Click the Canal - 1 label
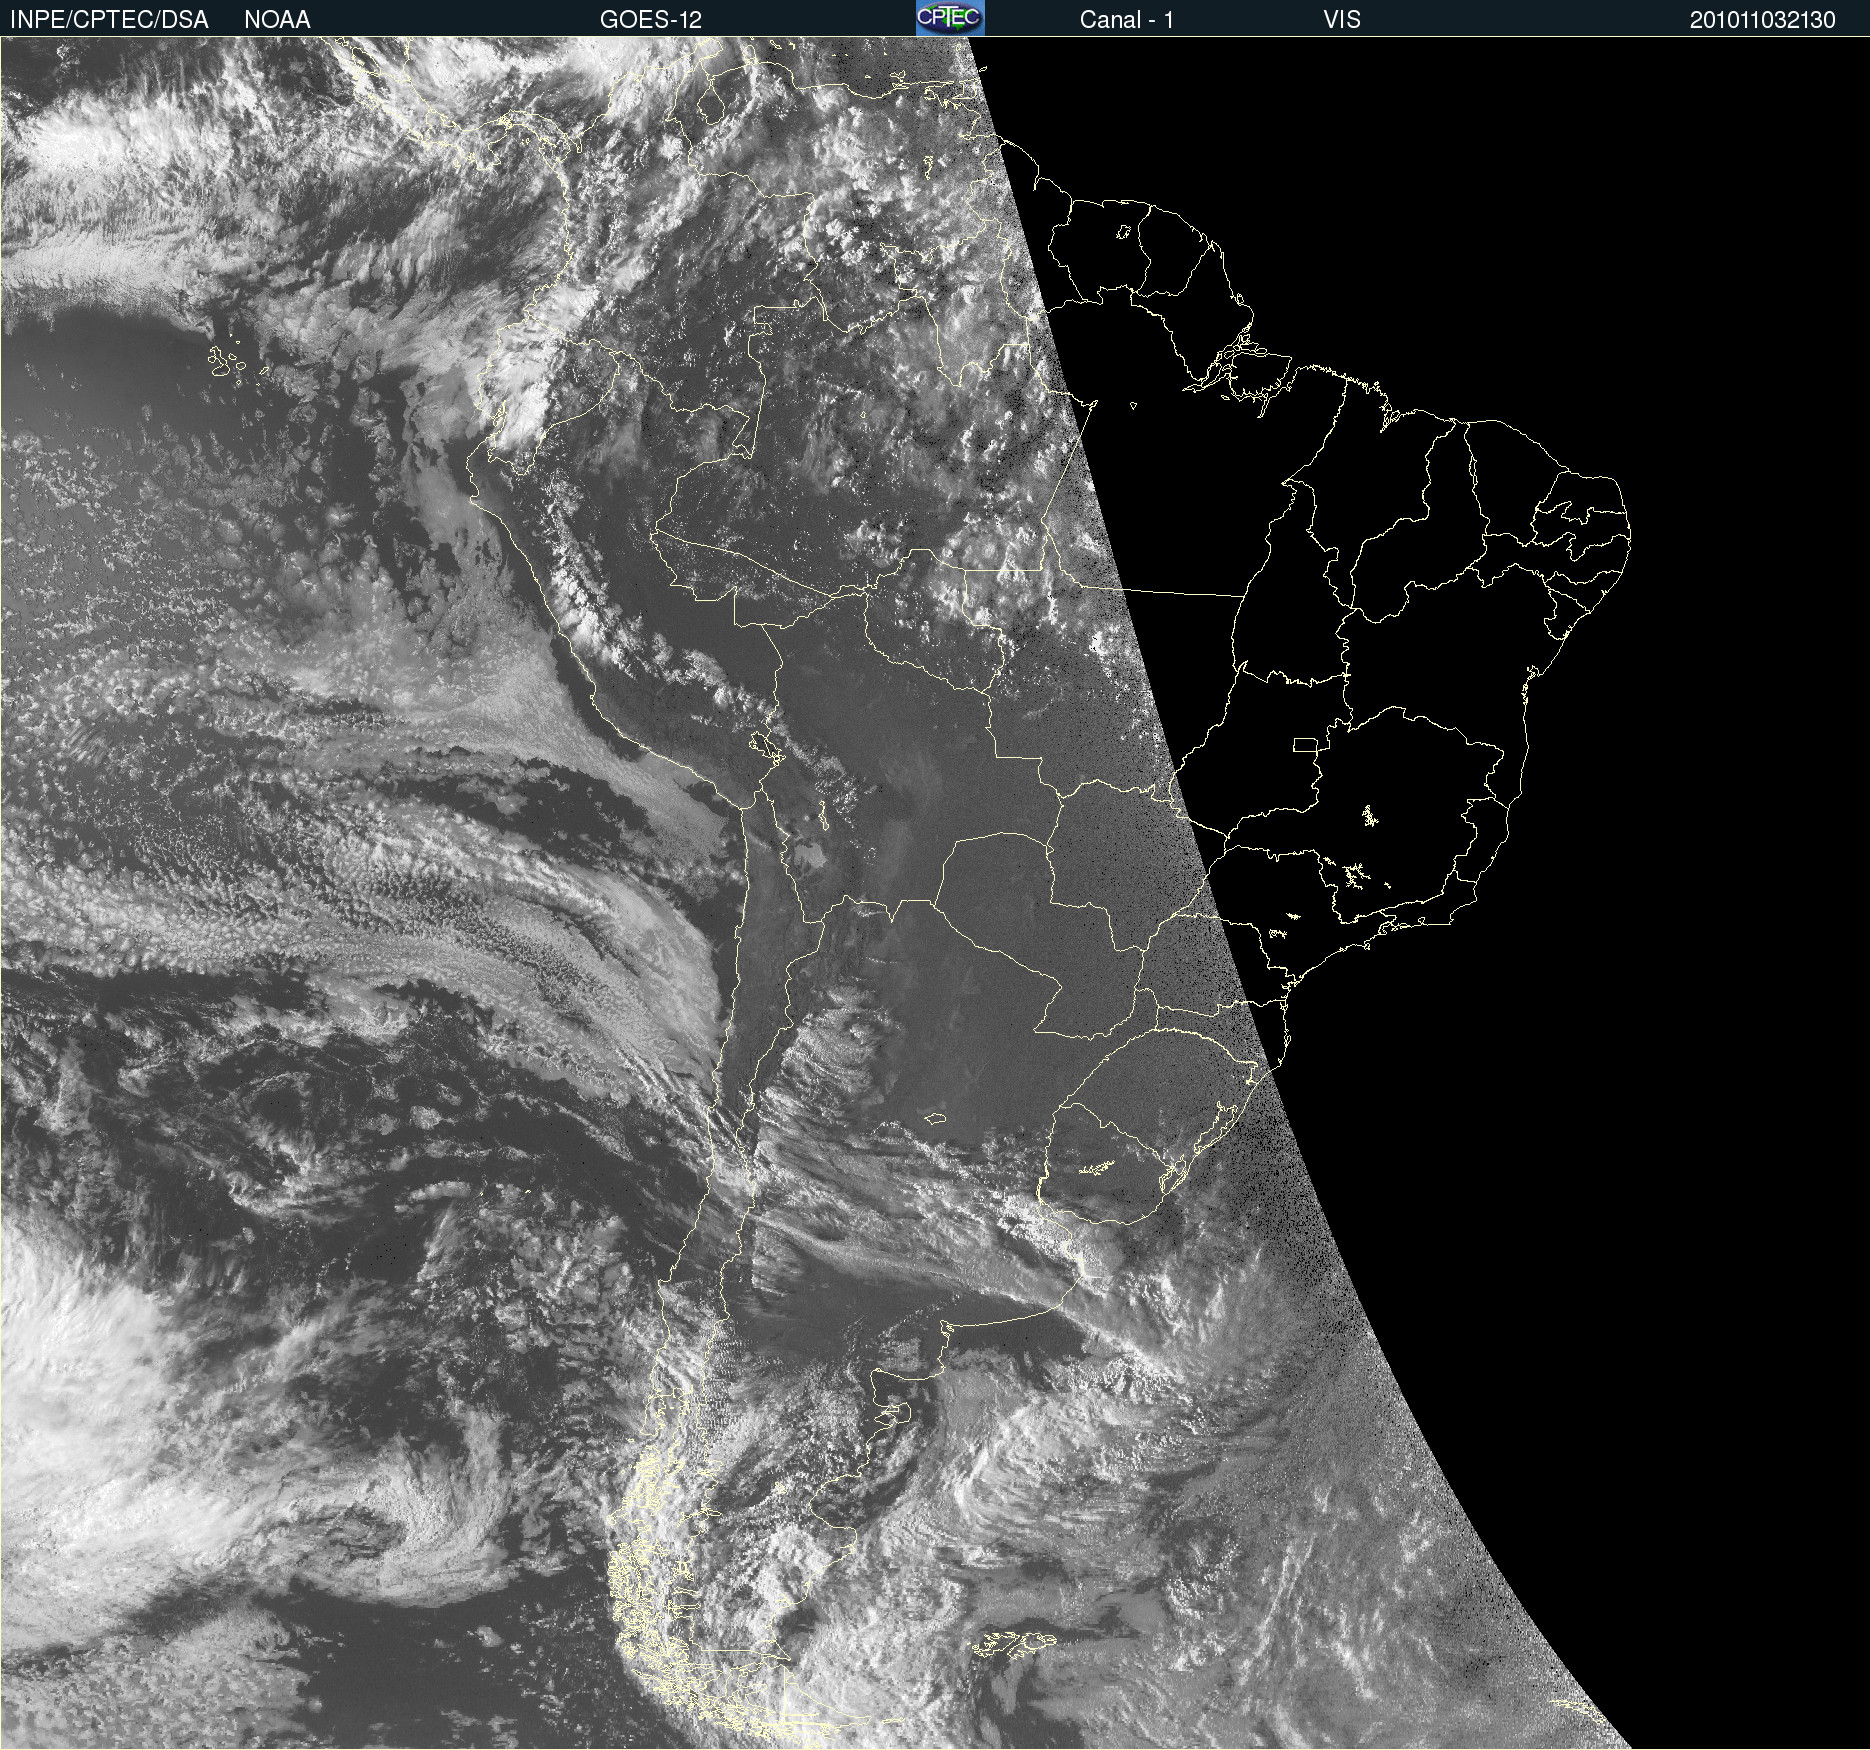The image size is (1870, 1750). tap(1126, 20)
